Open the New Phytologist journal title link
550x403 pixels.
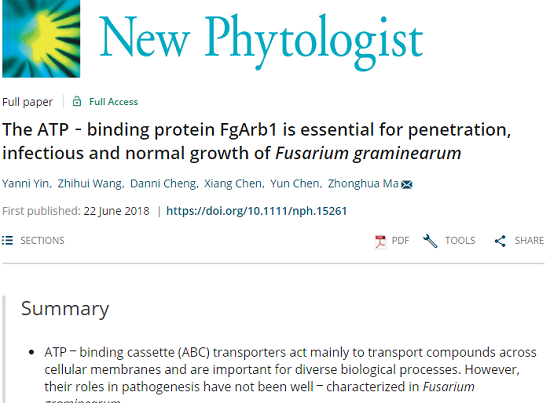pos(261,41)
